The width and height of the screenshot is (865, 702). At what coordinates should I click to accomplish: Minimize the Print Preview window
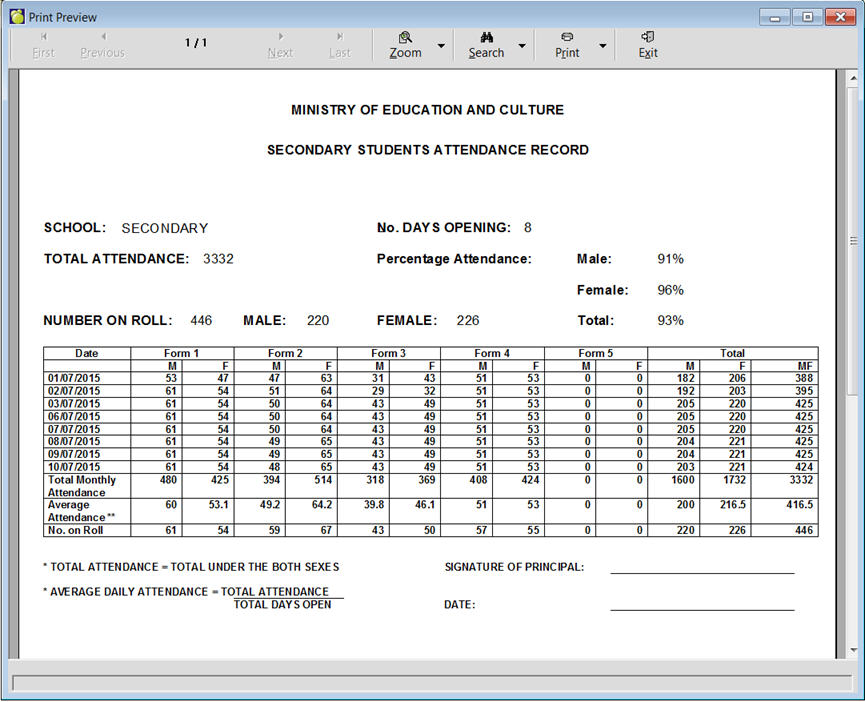(x=776, y=16)
